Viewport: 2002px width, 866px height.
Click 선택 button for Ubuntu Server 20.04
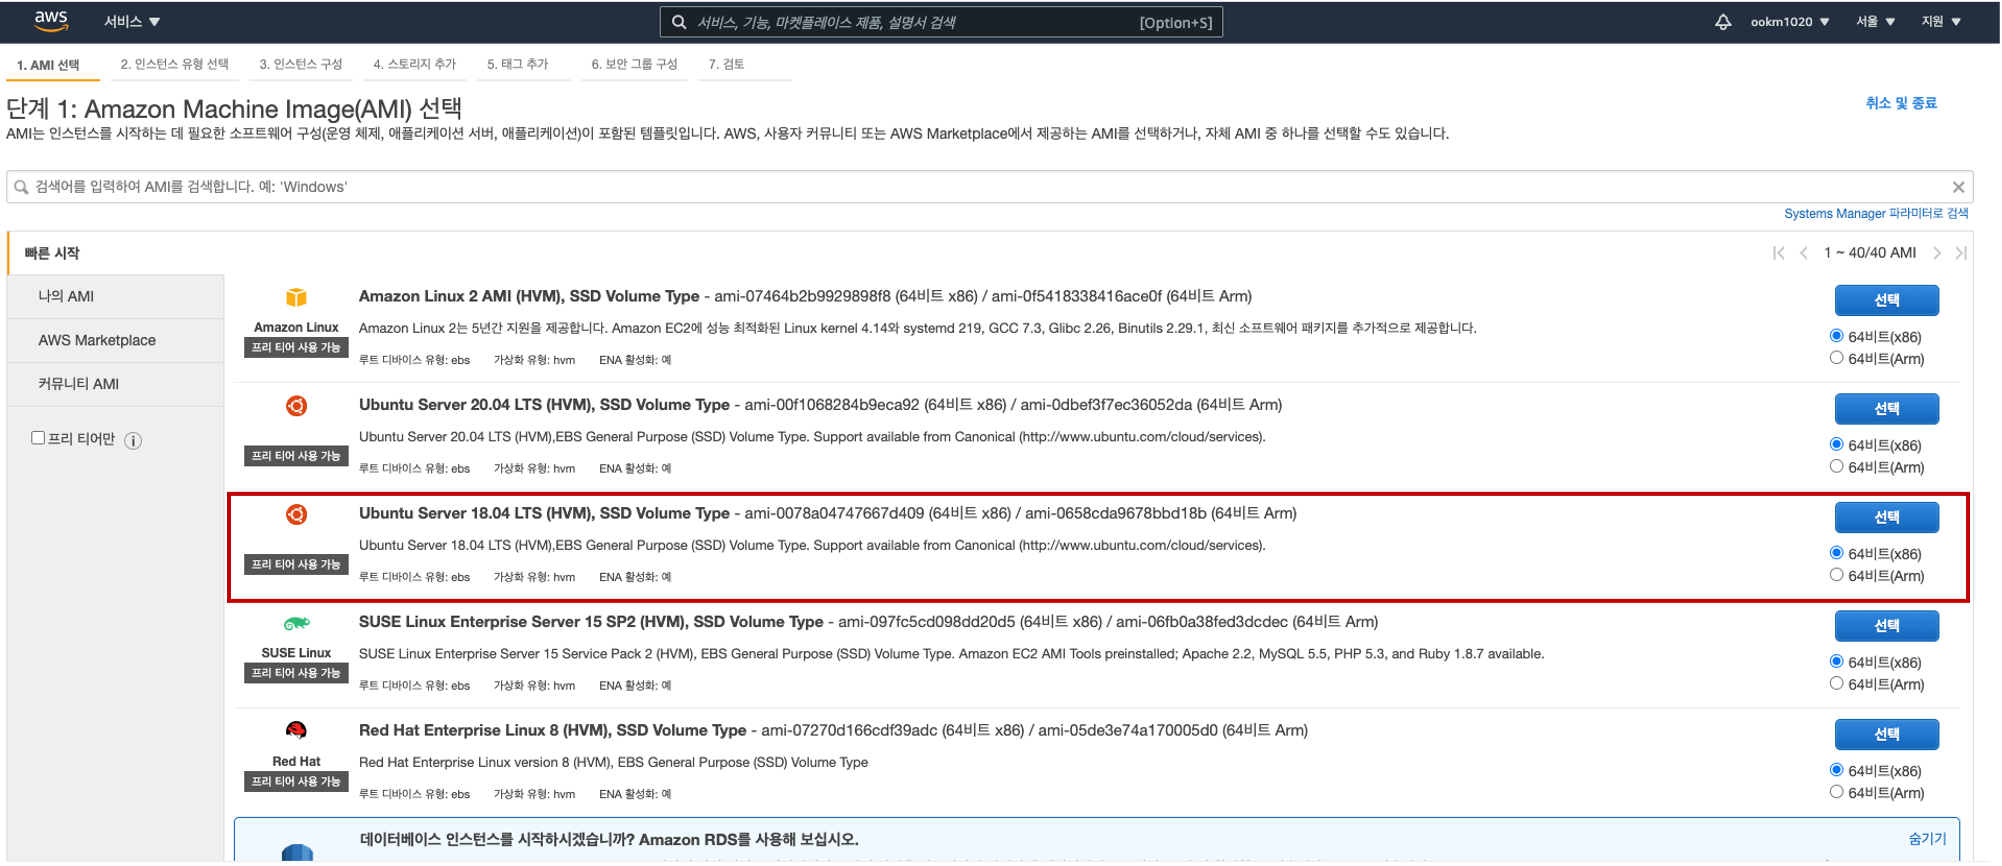tap(1886, 409)
